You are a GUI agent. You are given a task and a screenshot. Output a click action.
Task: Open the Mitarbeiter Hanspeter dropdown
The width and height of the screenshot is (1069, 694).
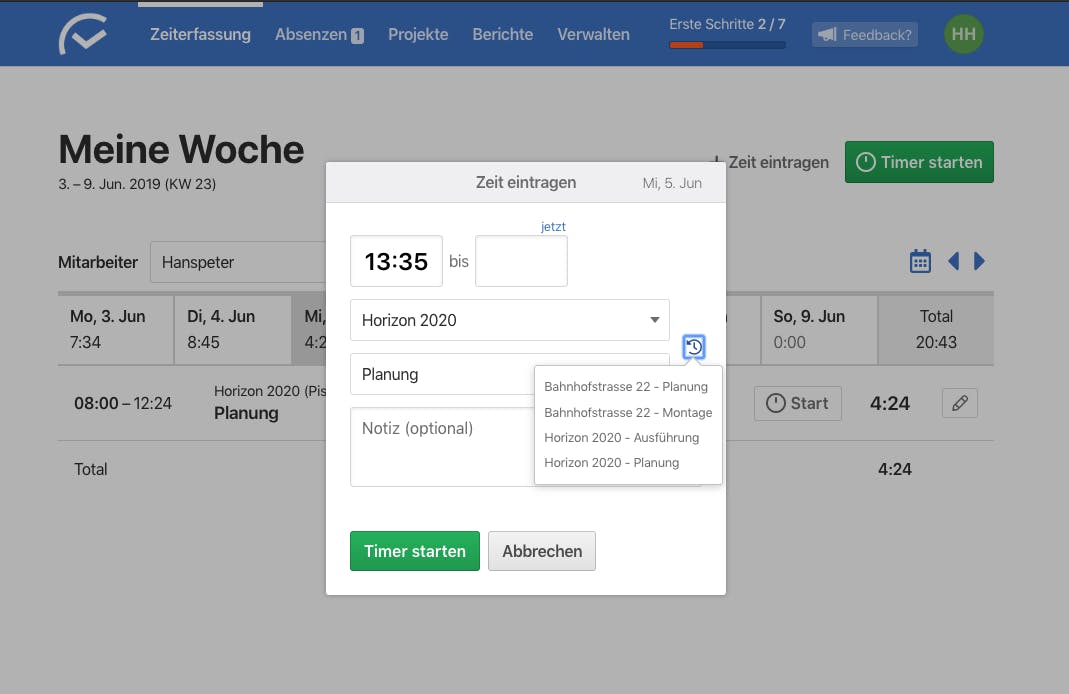tap(238, 262)
